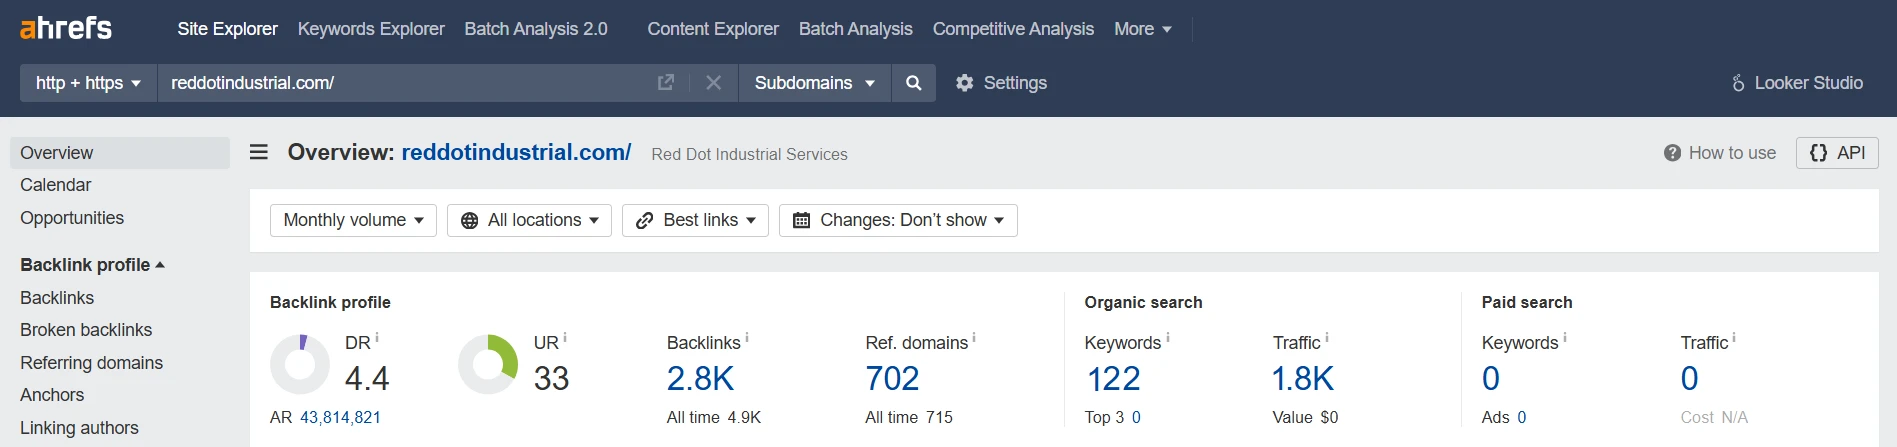Expand the Subdomains mode dropdown
The width and height of the screenshot is (1897, 447).
pyautogui.click(x=814, y=83)
